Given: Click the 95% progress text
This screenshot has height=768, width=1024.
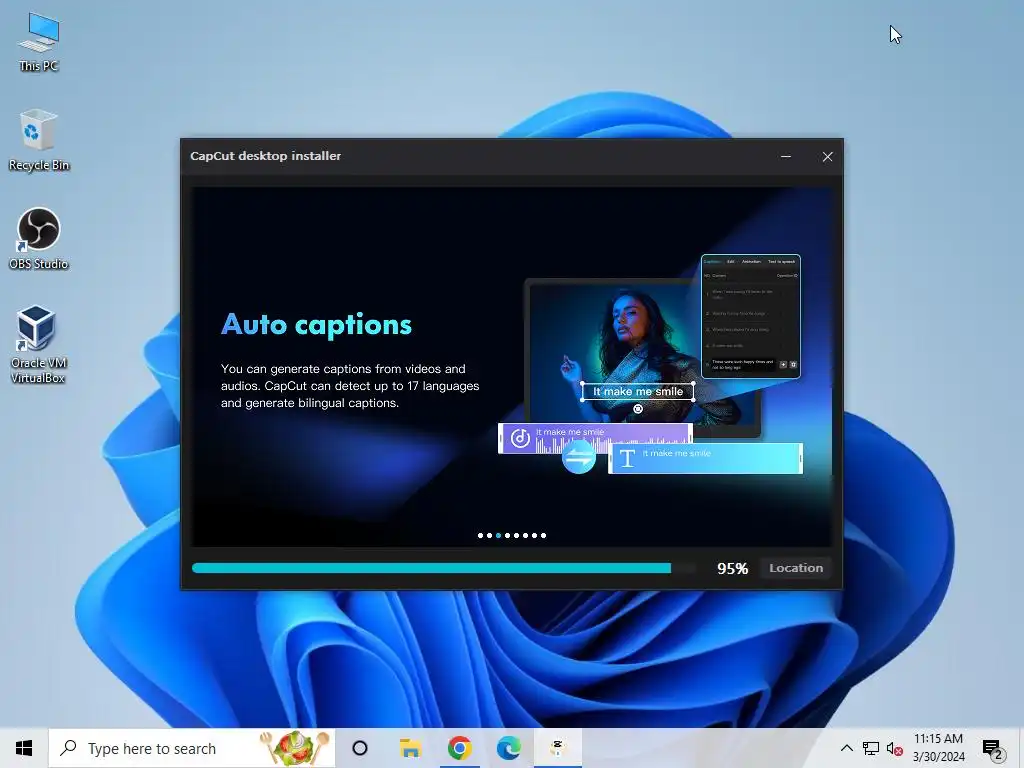Looking at the screenshot, I should tap(732, 569).
